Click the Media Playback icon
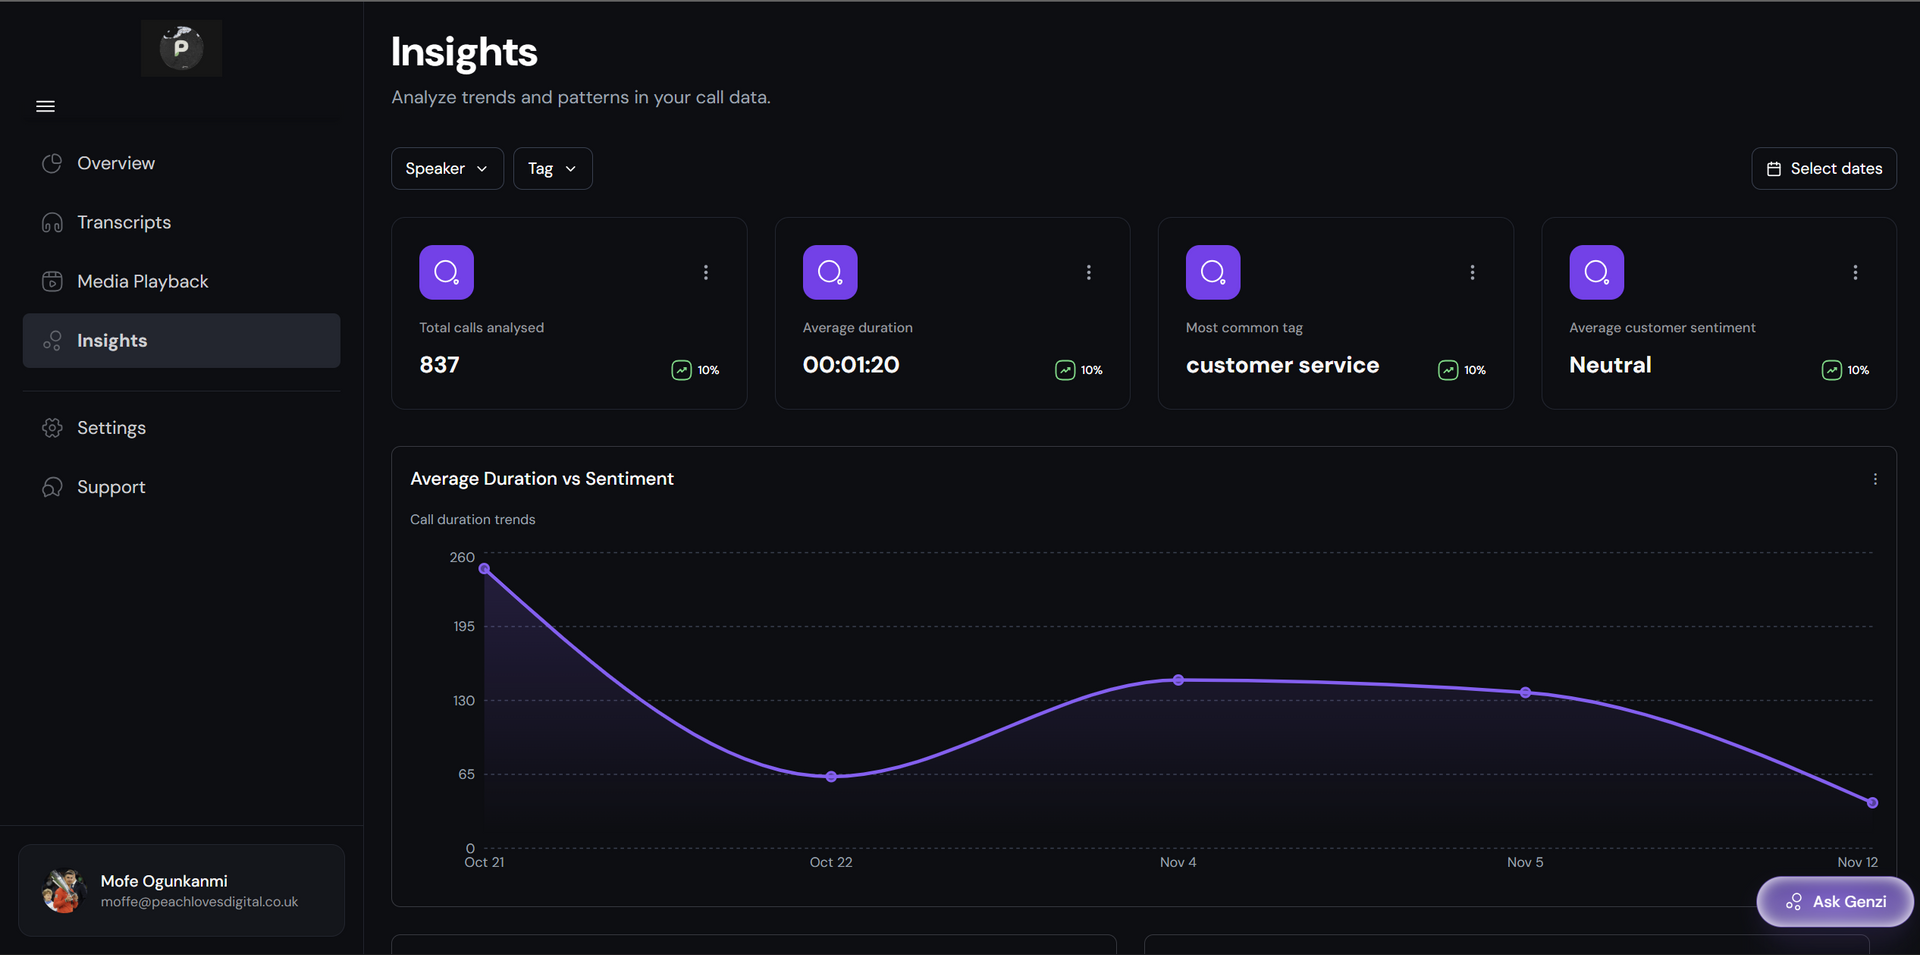Image resolution: width=1920 pixels, height=955 pixels. (x=52, y=281)
